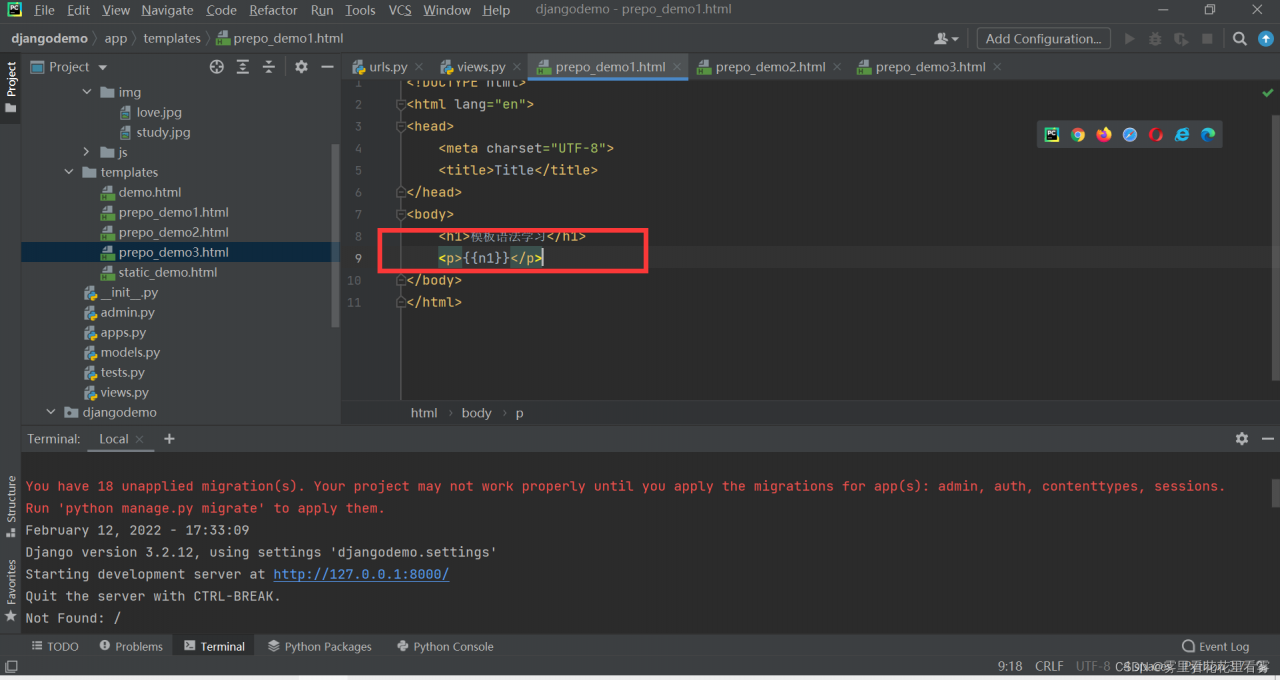
Task: Collapse all in Project tree
Action: 269,67
